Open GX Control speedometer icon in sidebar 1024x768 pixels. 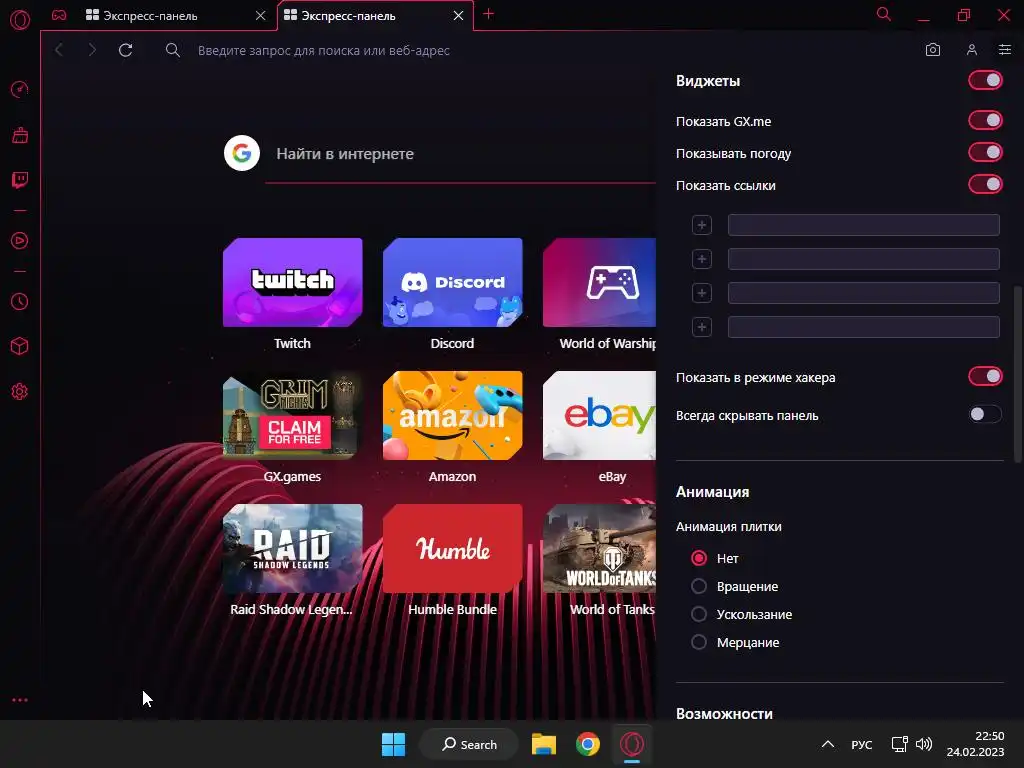pyautogui.click(x=20, y=89)
